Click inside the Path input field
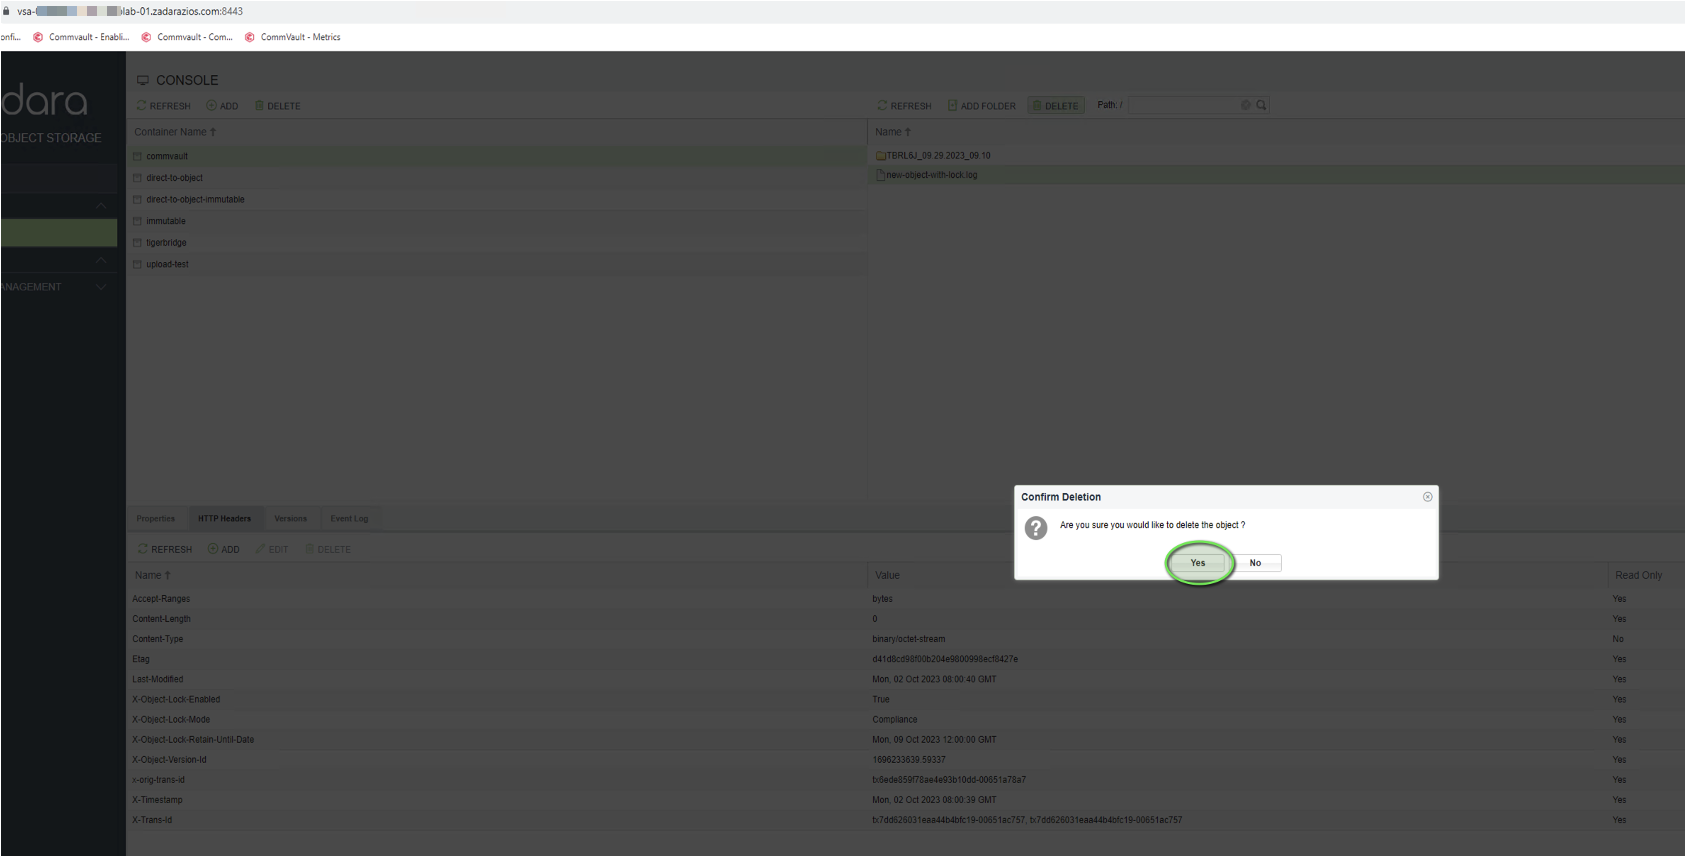This screenshot has height=857, width=1688. 1183,105
